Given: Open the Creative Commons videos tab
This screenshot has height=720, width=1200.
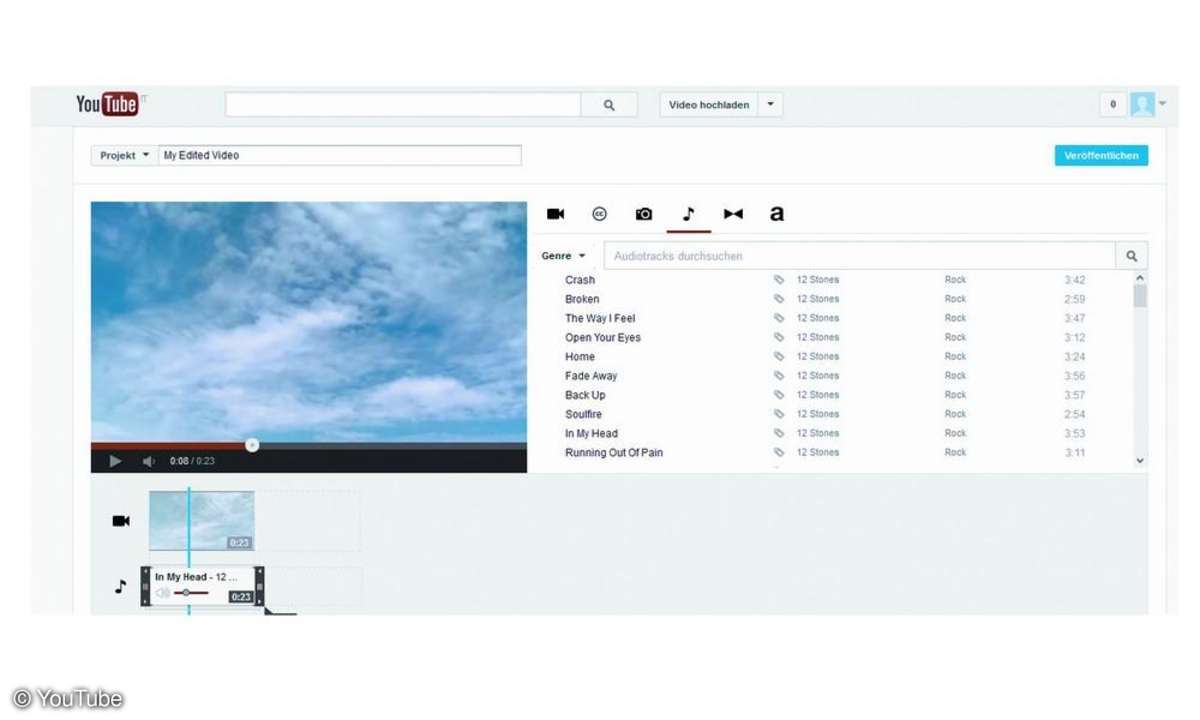Looking at the screenshot, I should tap(600, 214).
